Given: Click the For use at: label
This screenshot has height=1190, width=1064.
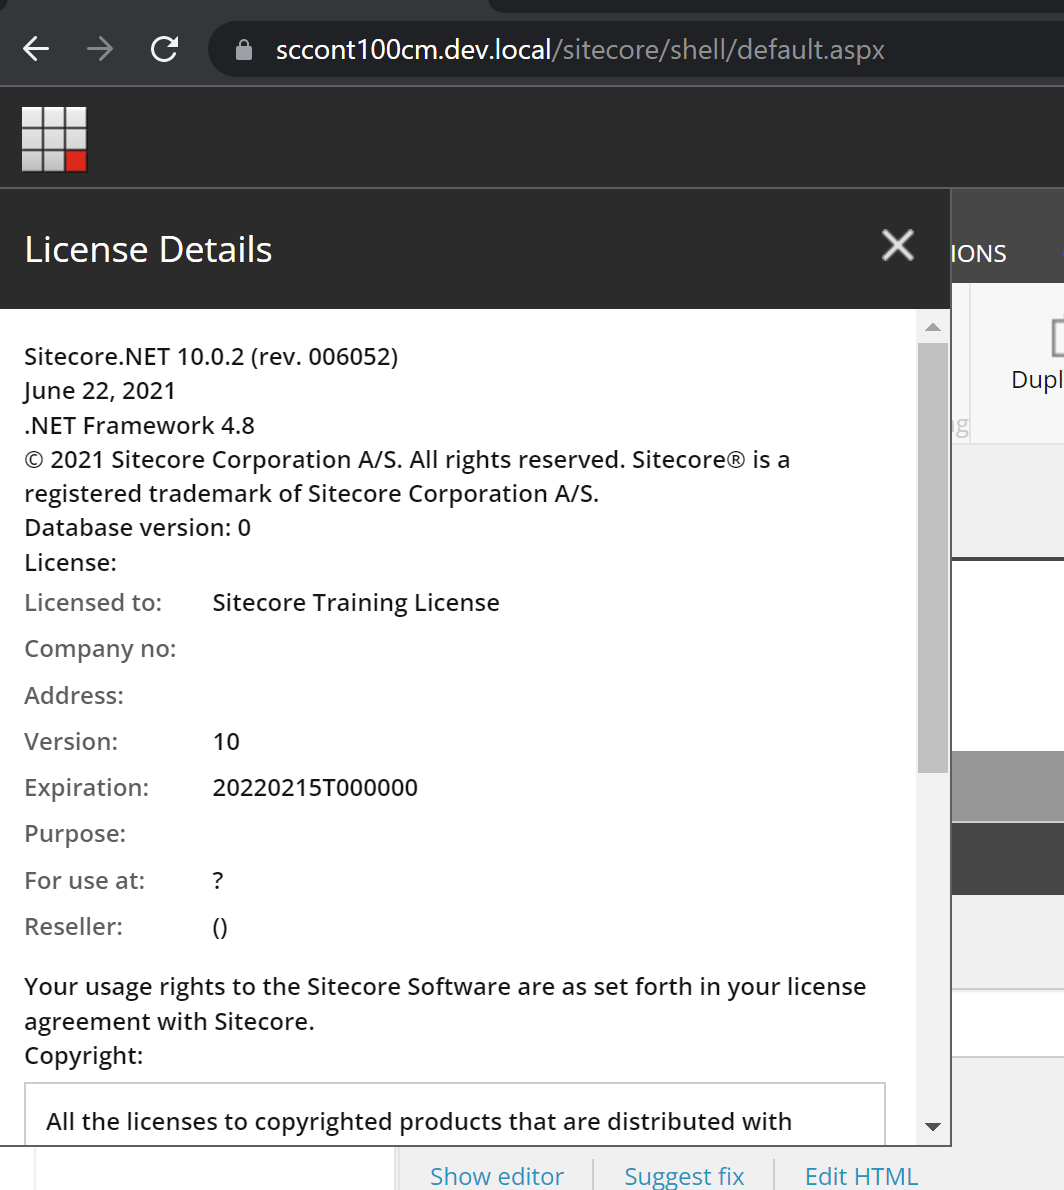Looking at the screenshot, I should click(x=84, y=880).
